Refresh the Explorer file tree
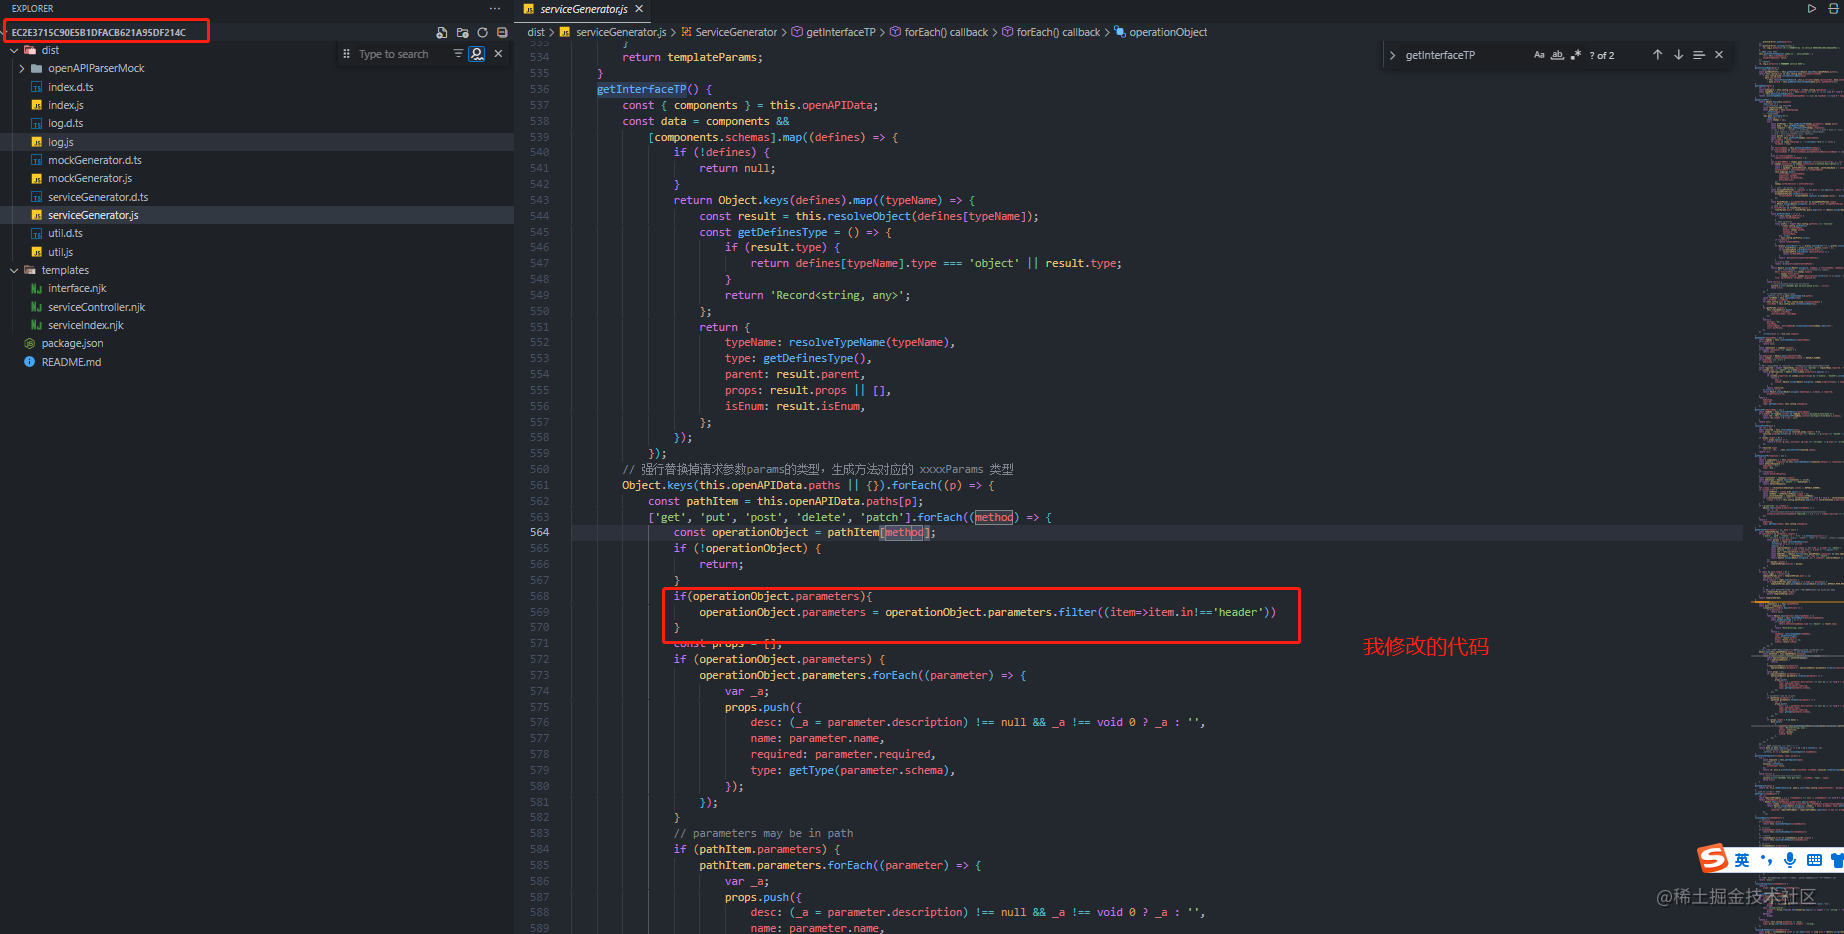This screenshot has height=934, width=1844. [482, 32]
